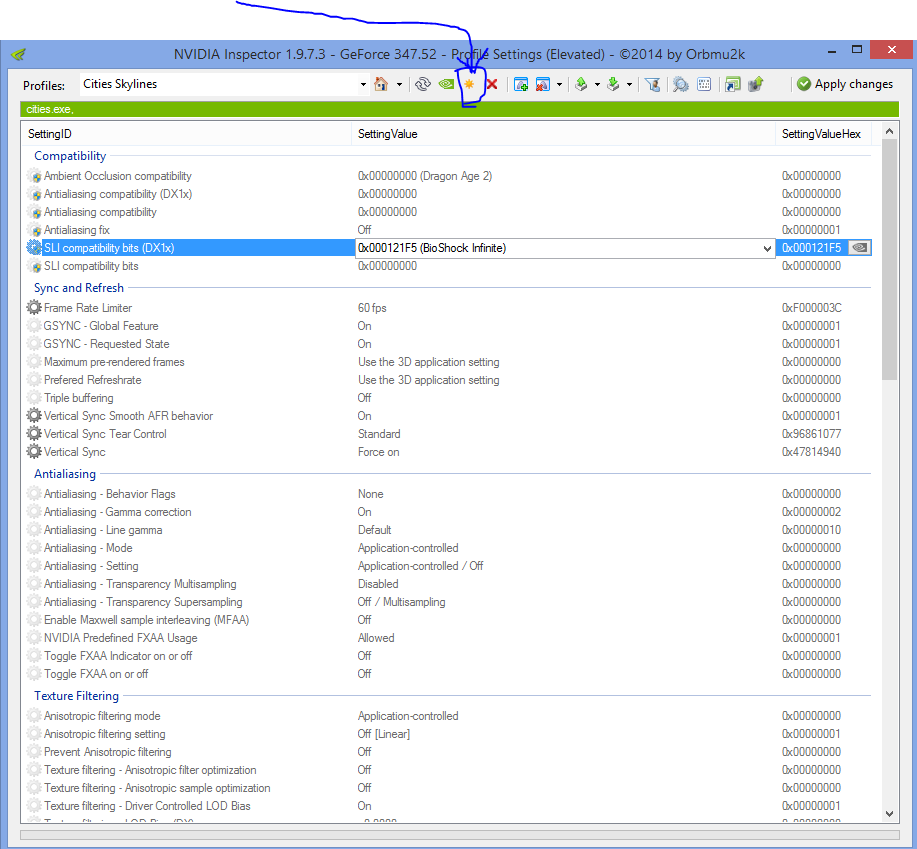Click the export profiles icon
The height and width of the screenshot is (849, 917).
coord(581,85)
